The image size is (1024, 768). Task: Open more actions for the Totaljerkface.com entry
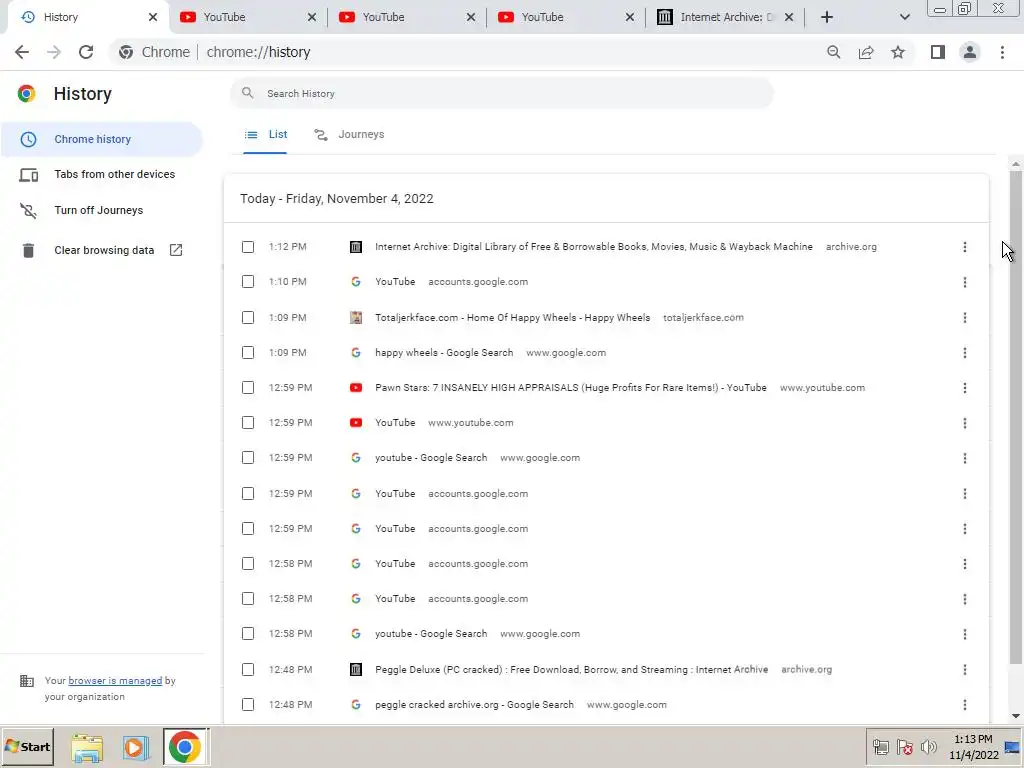pos(965,317)
